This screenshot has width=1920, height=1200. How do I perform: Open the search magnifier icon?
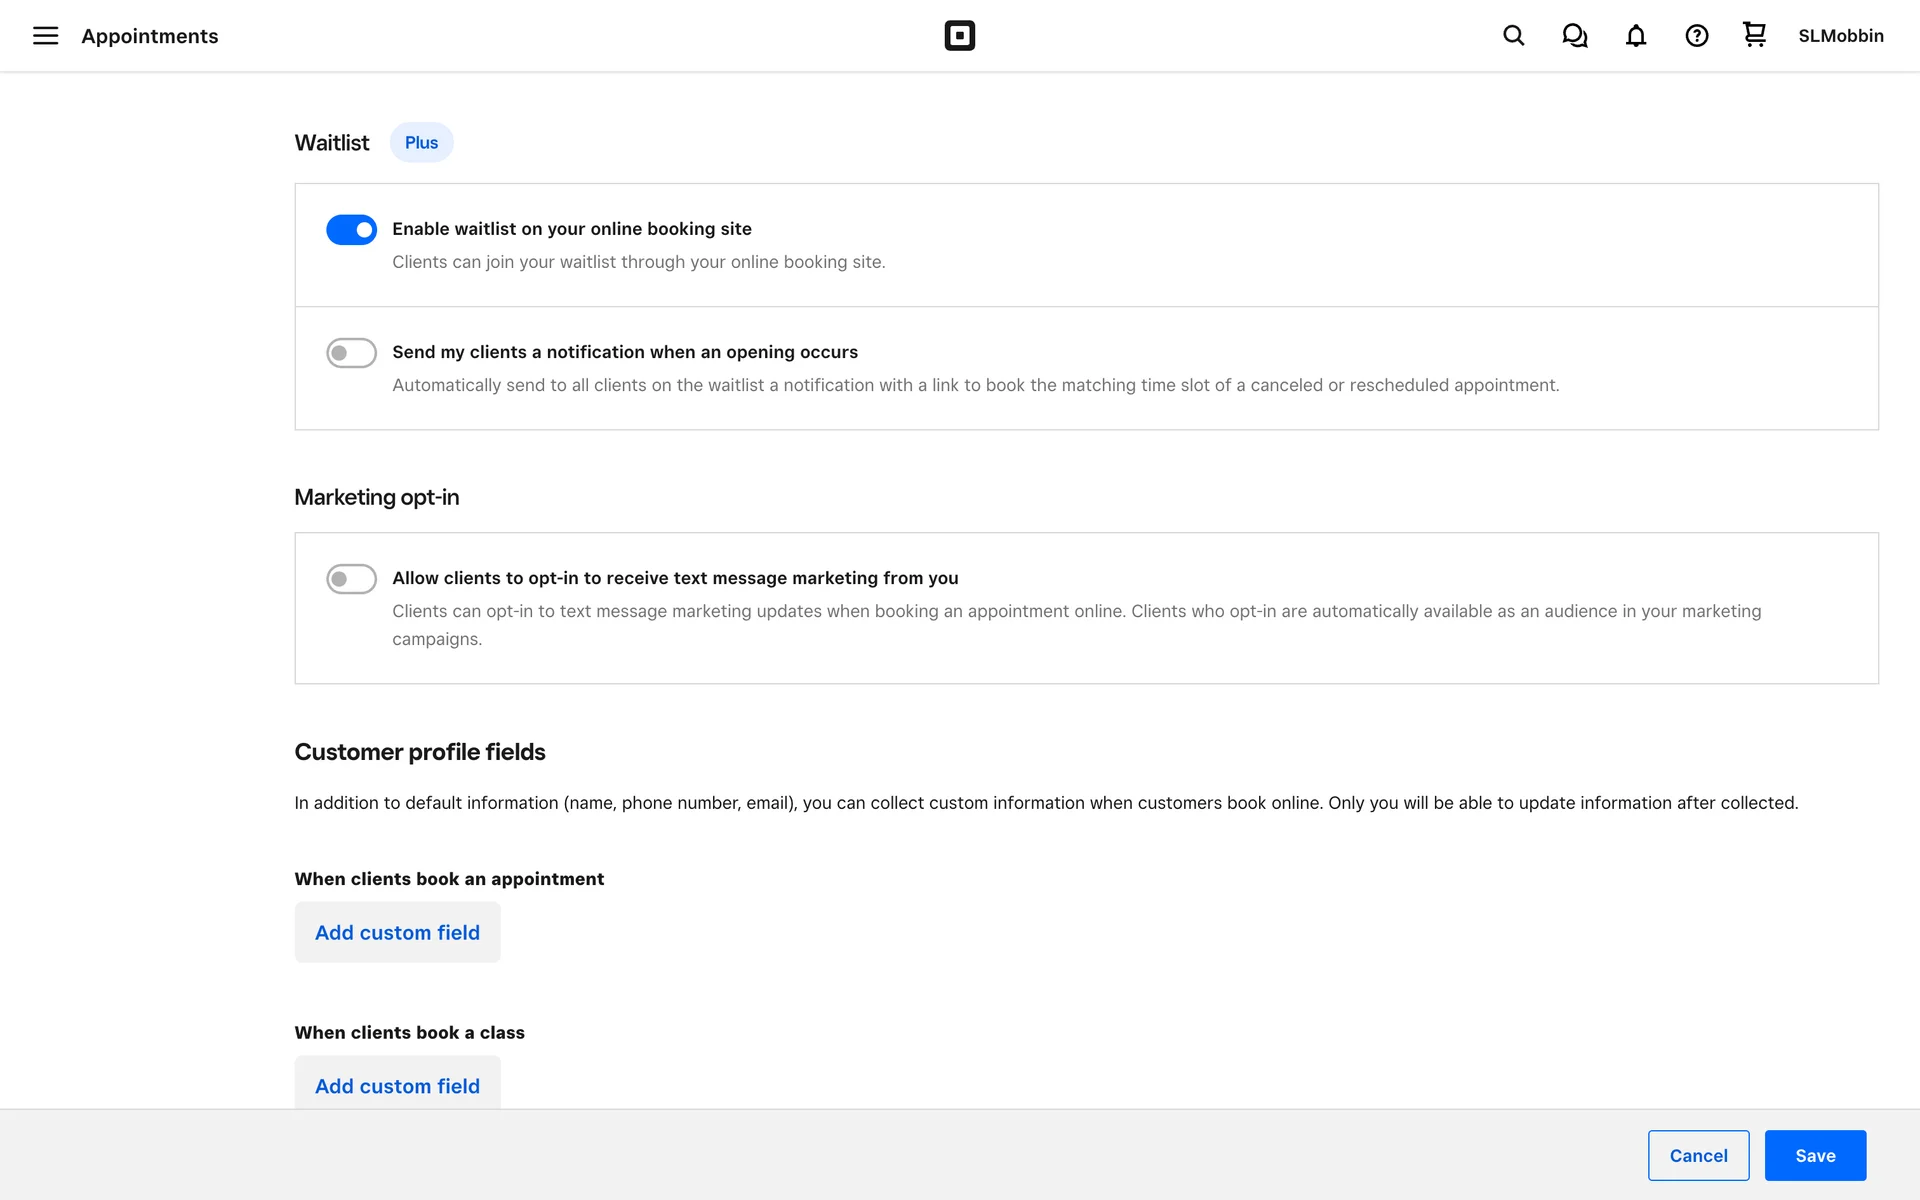coord(1513,36)
